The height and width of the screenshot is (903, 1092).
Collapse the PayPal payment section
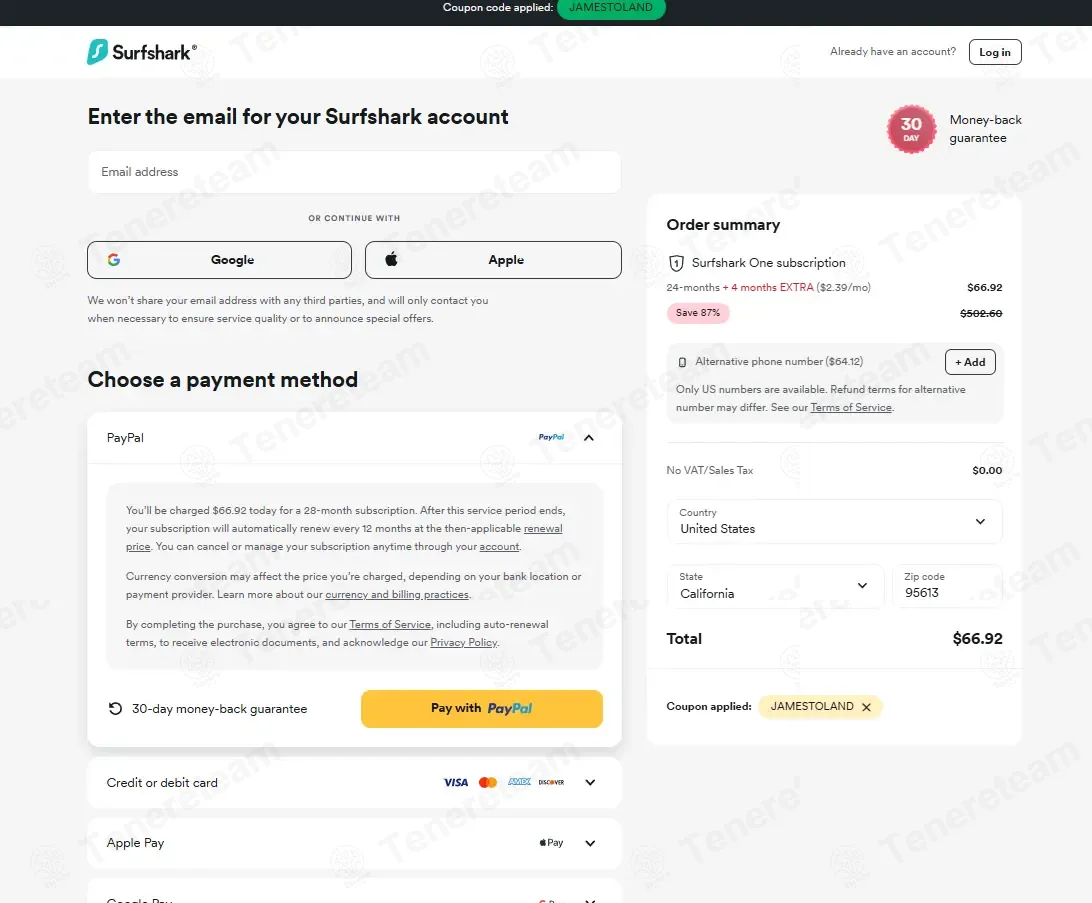(589, 438)
